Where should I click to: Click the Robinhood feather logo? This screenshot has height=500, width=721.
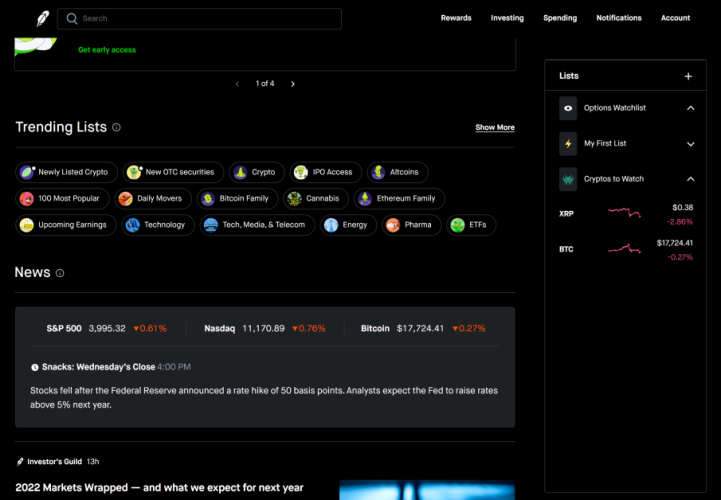click(43, 19)
